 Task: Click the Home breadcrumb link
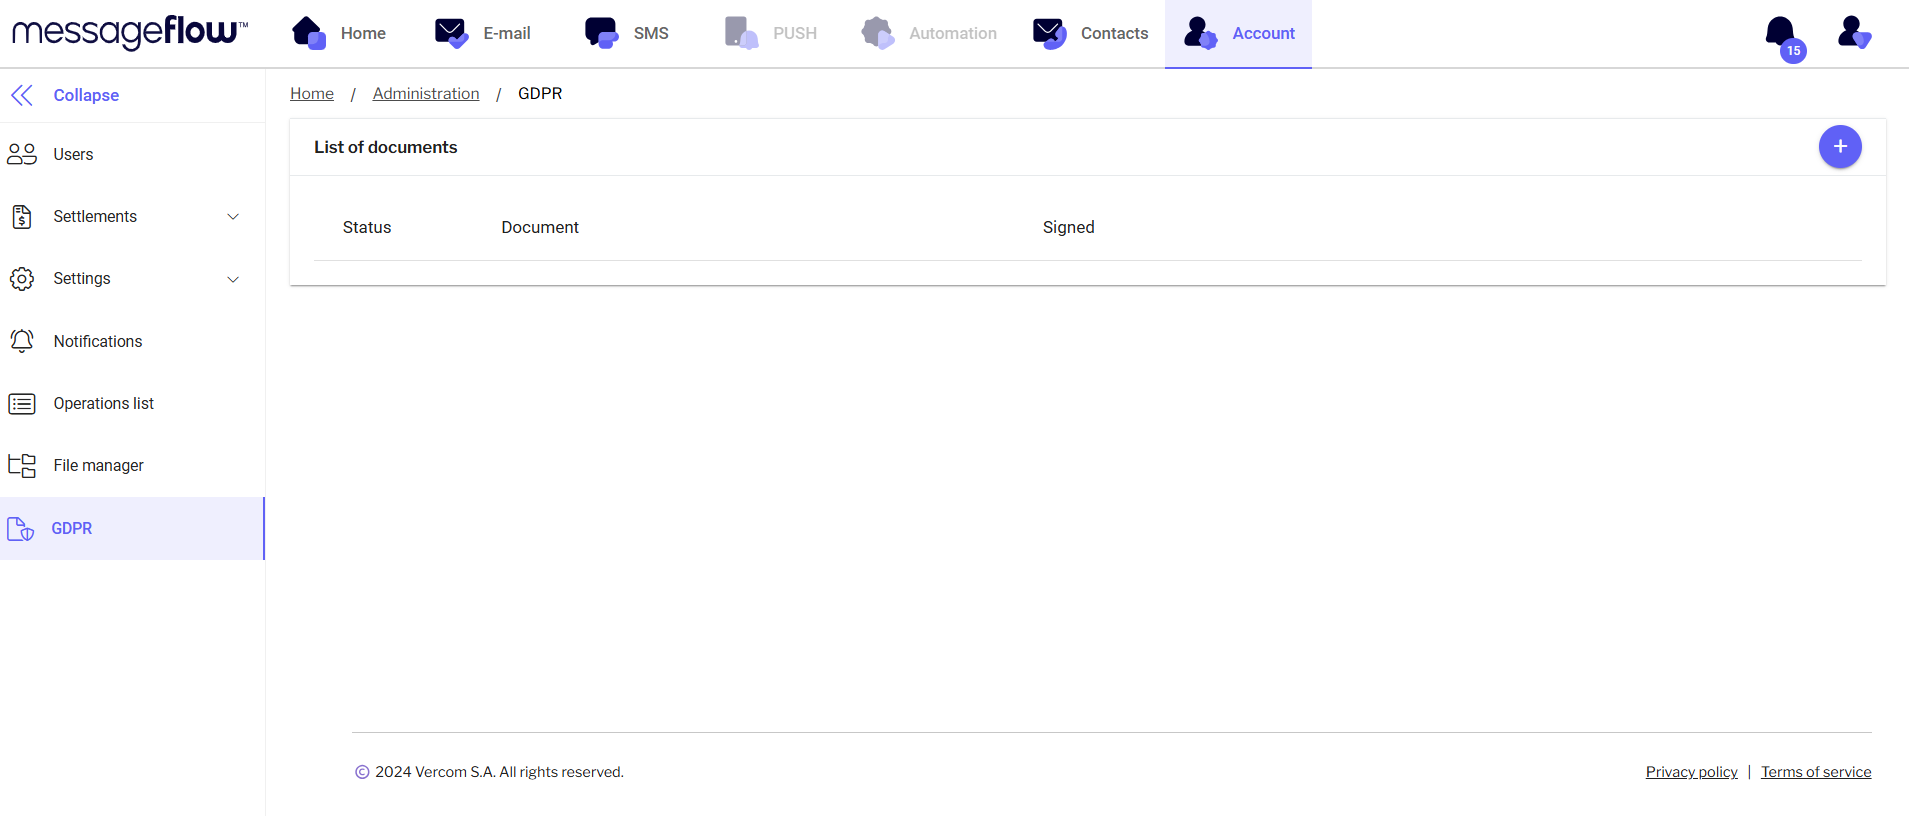(312, 93)
